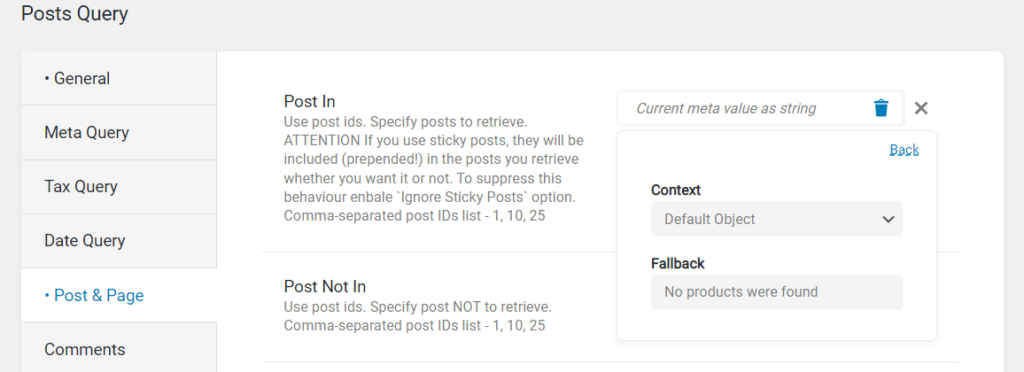Viewport: 1024px width, 372px height.
Task: Open the Meta Query tab
Action: coord(119,132)
